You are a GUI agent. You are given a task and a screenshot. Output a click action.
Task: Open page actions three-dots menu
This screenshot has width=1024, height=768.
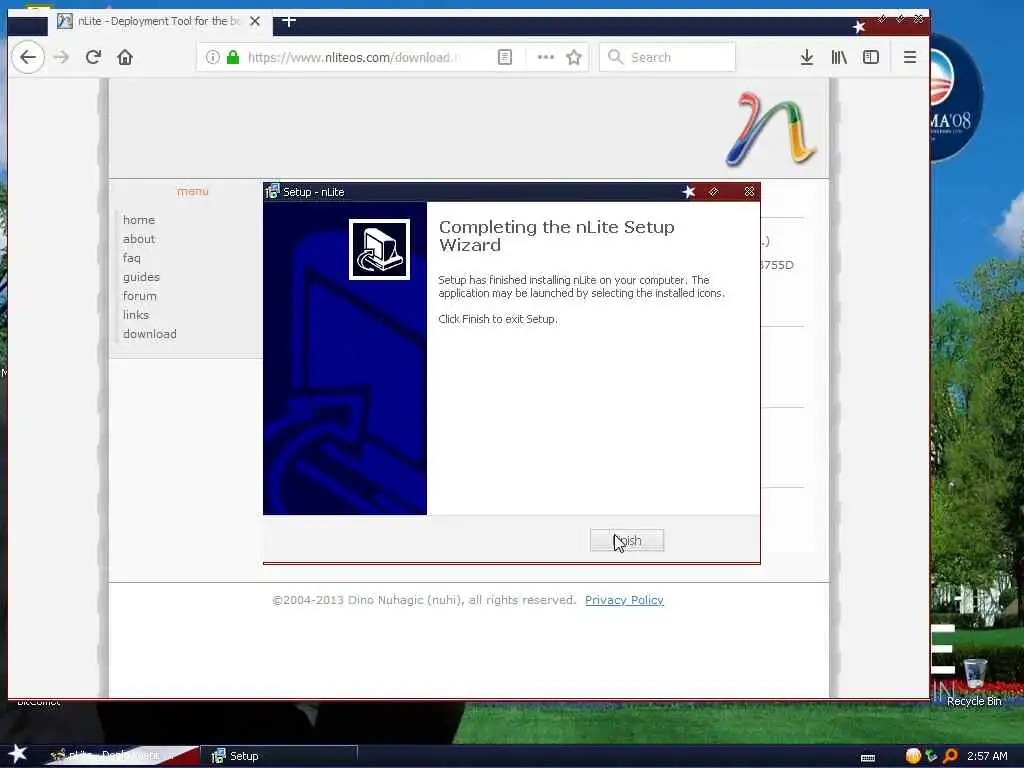[x=545, y=57]
